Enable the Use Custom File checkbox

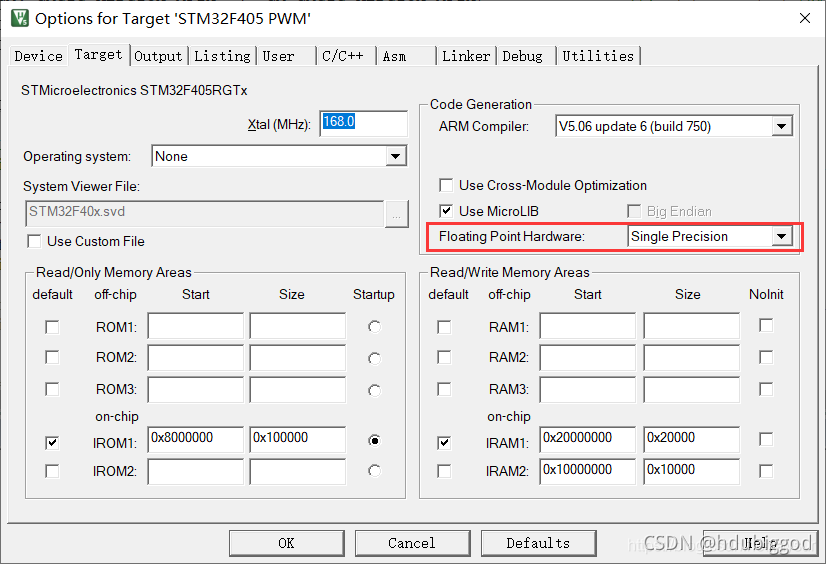click(34, 242)
